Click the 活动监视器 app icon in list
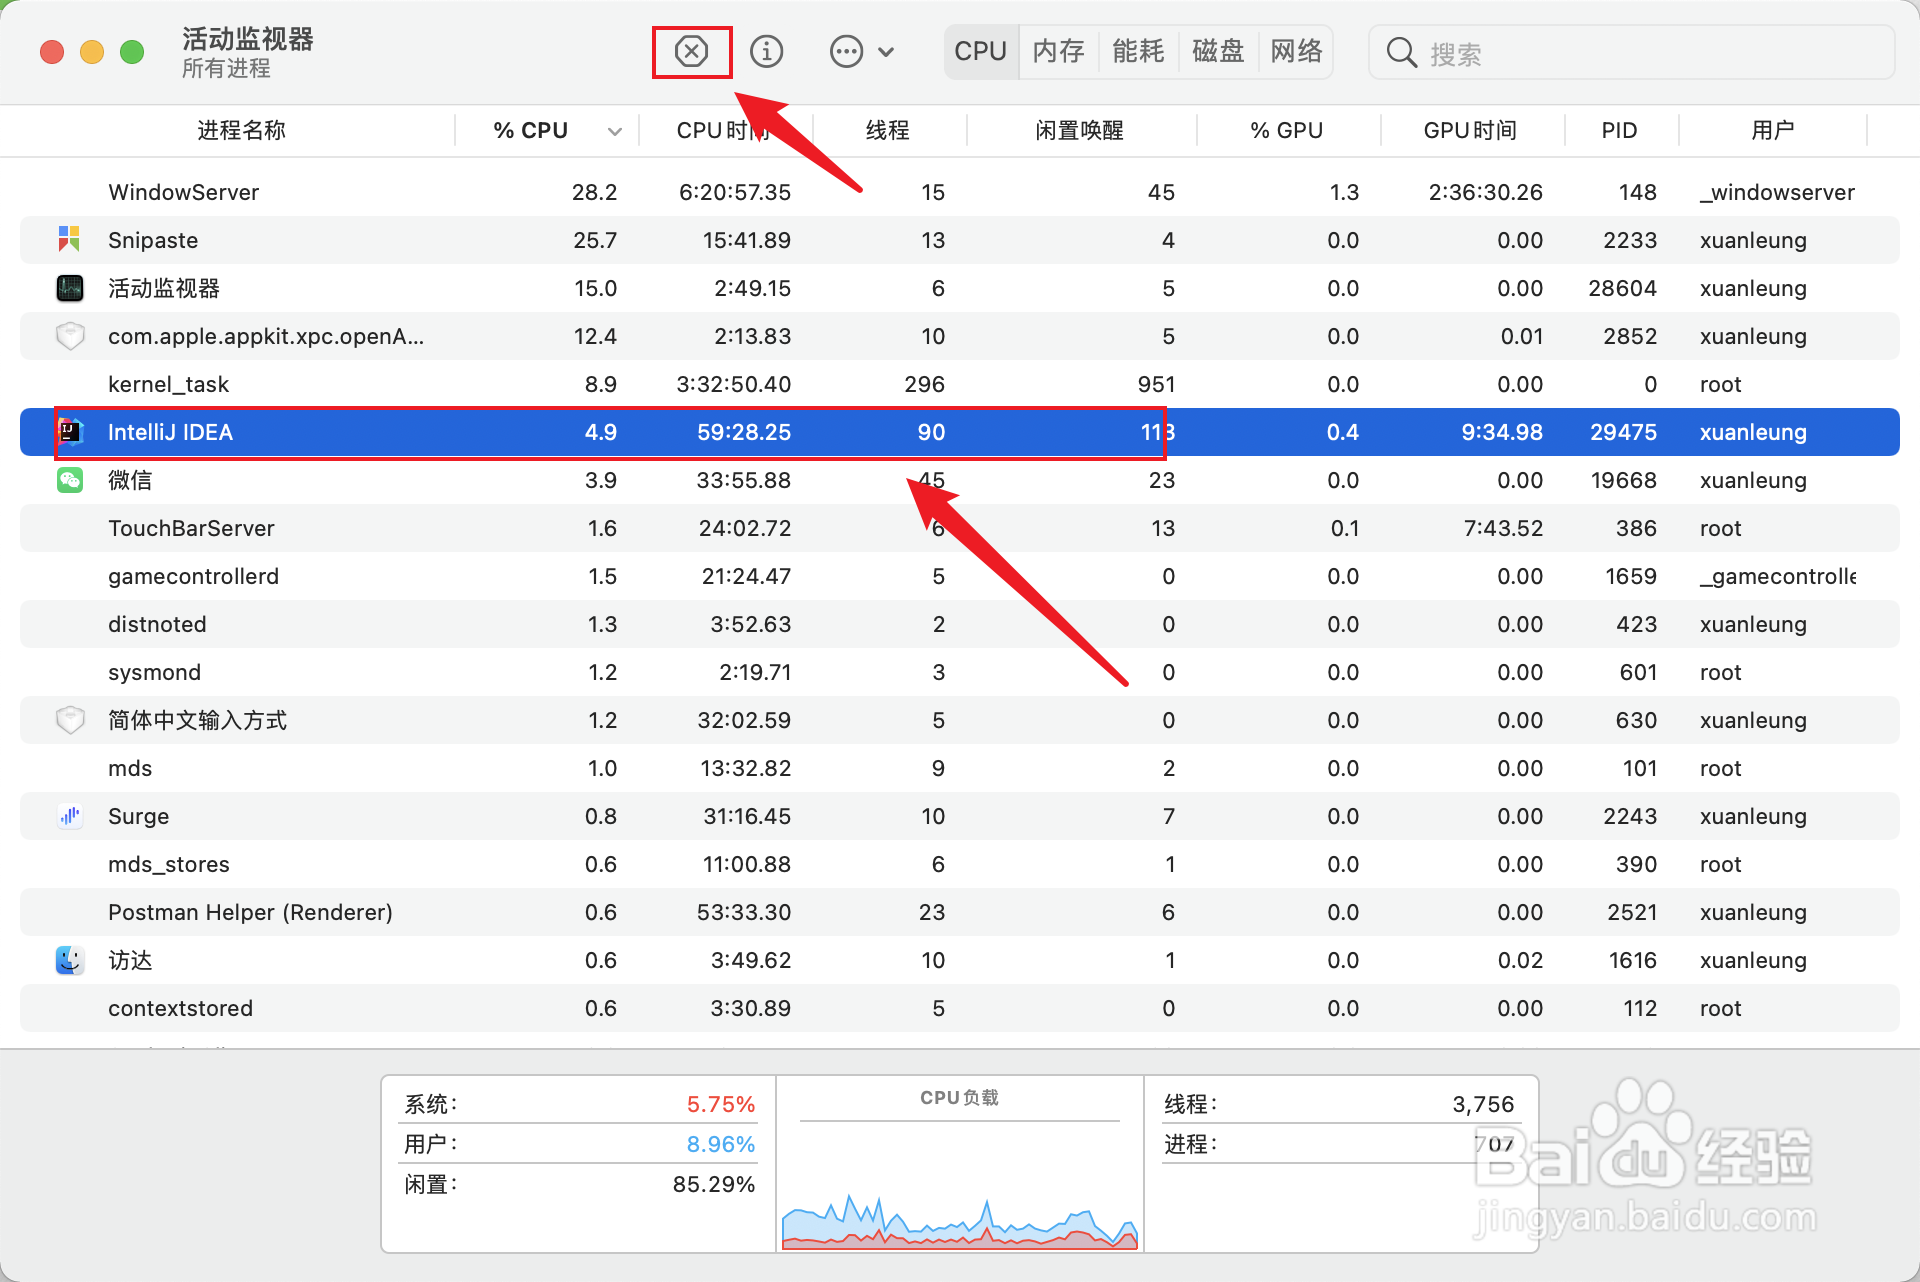 point(70,288)
